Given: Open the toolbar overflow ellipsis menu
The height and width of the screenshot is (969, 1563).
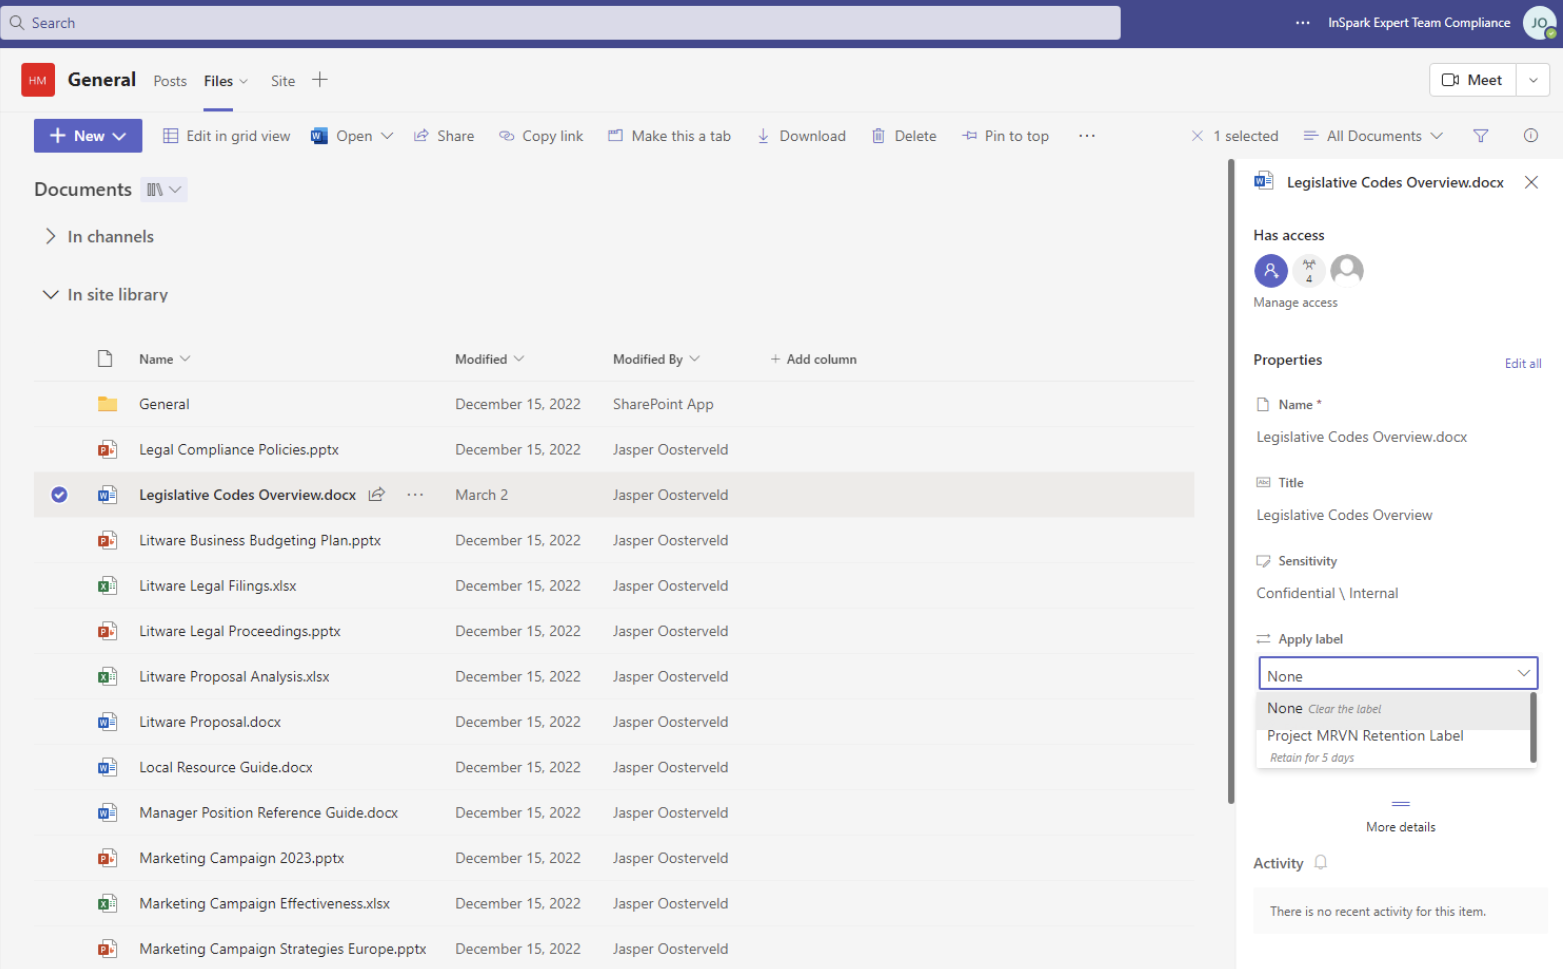Looking at the screenshot, I should (x=1087, y=136).
